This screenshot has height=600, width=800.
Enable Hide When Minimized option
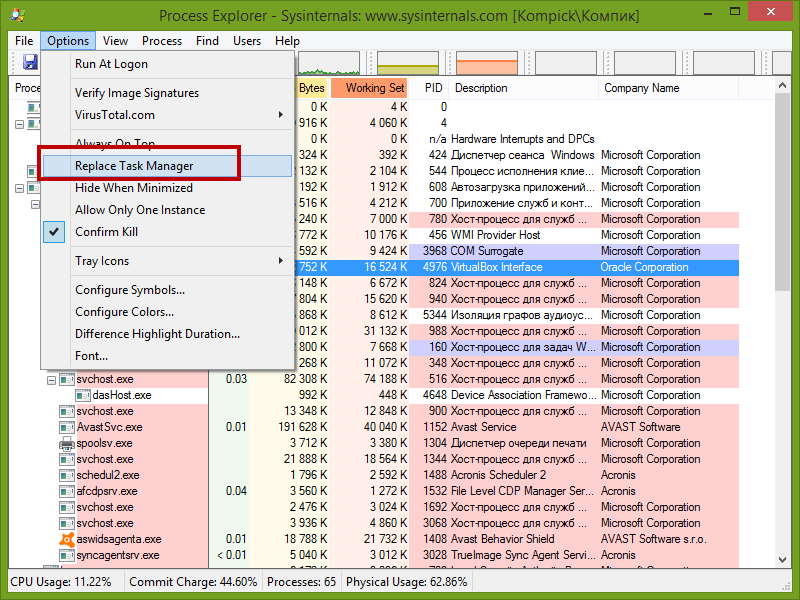[x=167, y=188]
